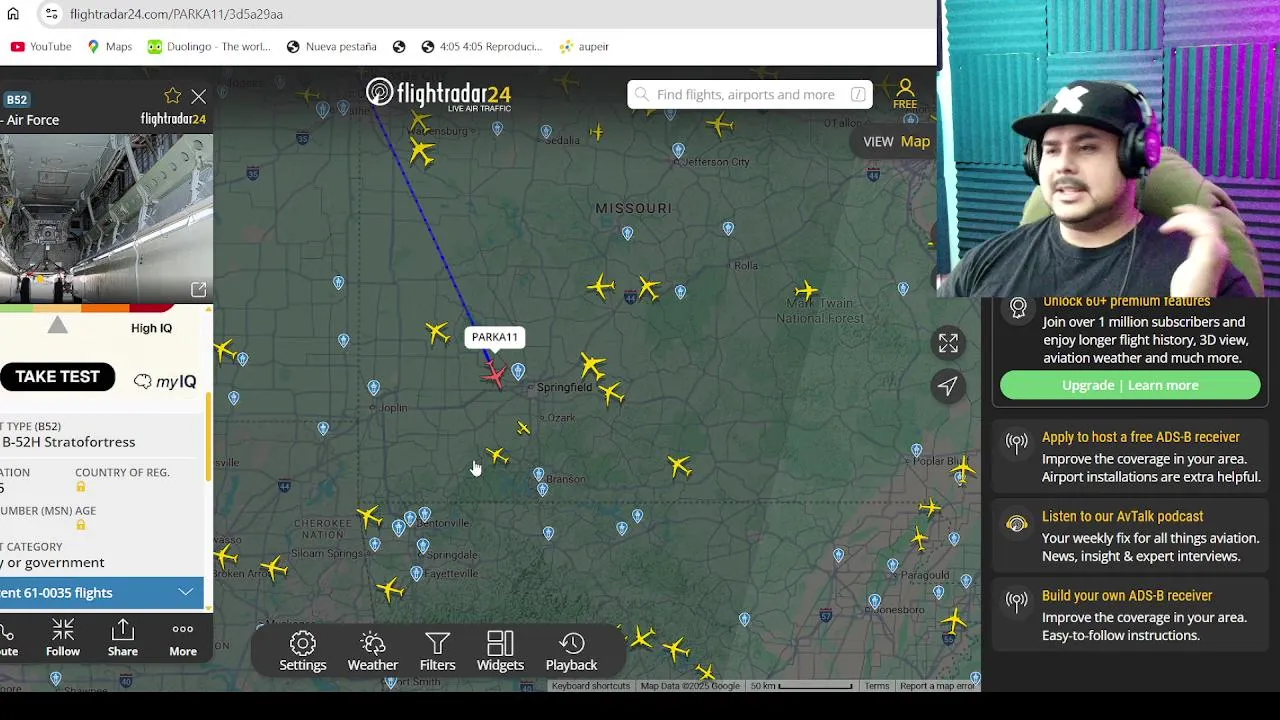Click the Unlock premium features icon
This screenshot has height=720, width=1280.
1018,308
